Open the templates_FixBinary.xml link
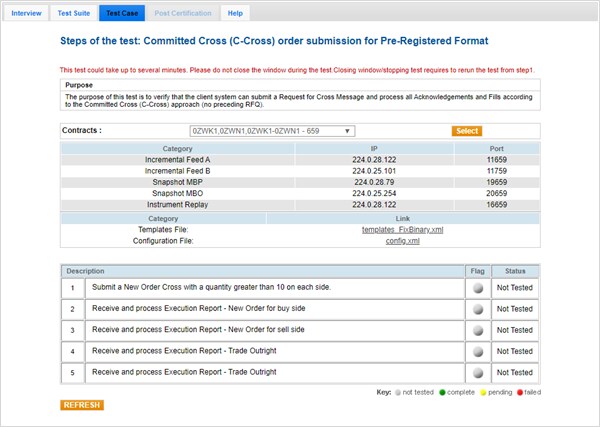This screenshot has height=427, width=600. point(387,229)
